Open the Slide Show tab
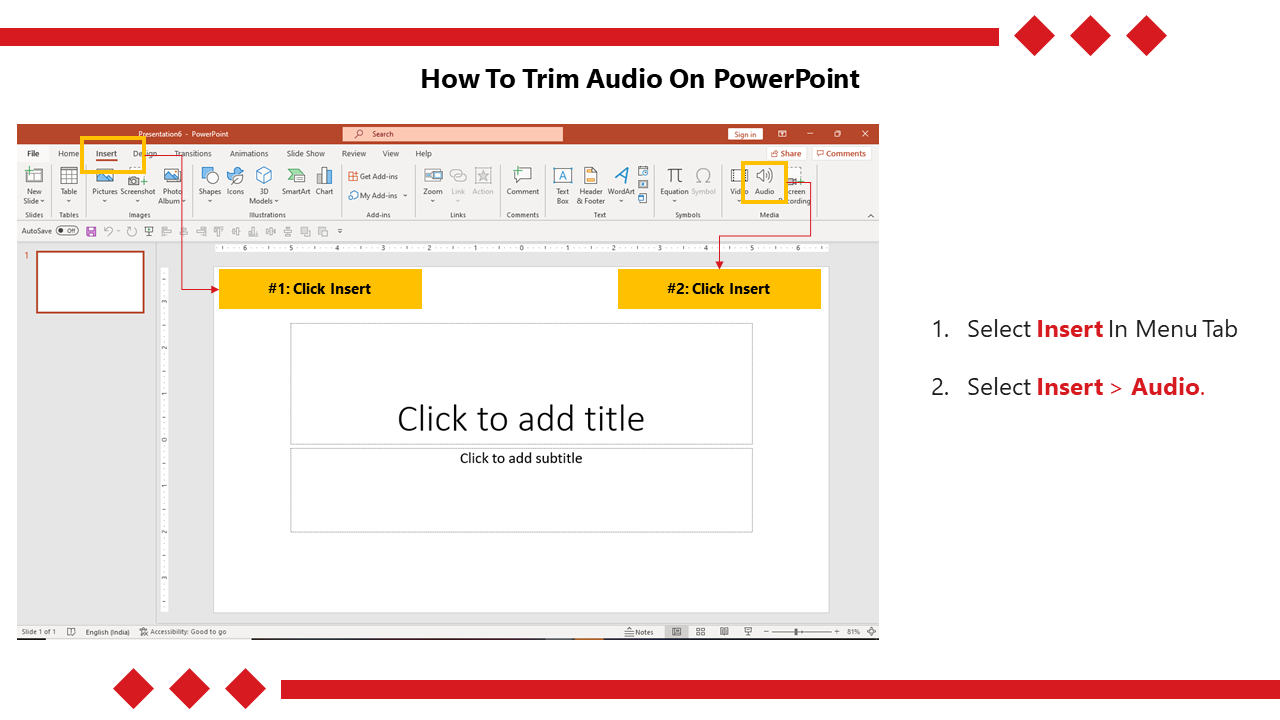The height and width of the screenshot is (720, 1280). tap(306, 154)
